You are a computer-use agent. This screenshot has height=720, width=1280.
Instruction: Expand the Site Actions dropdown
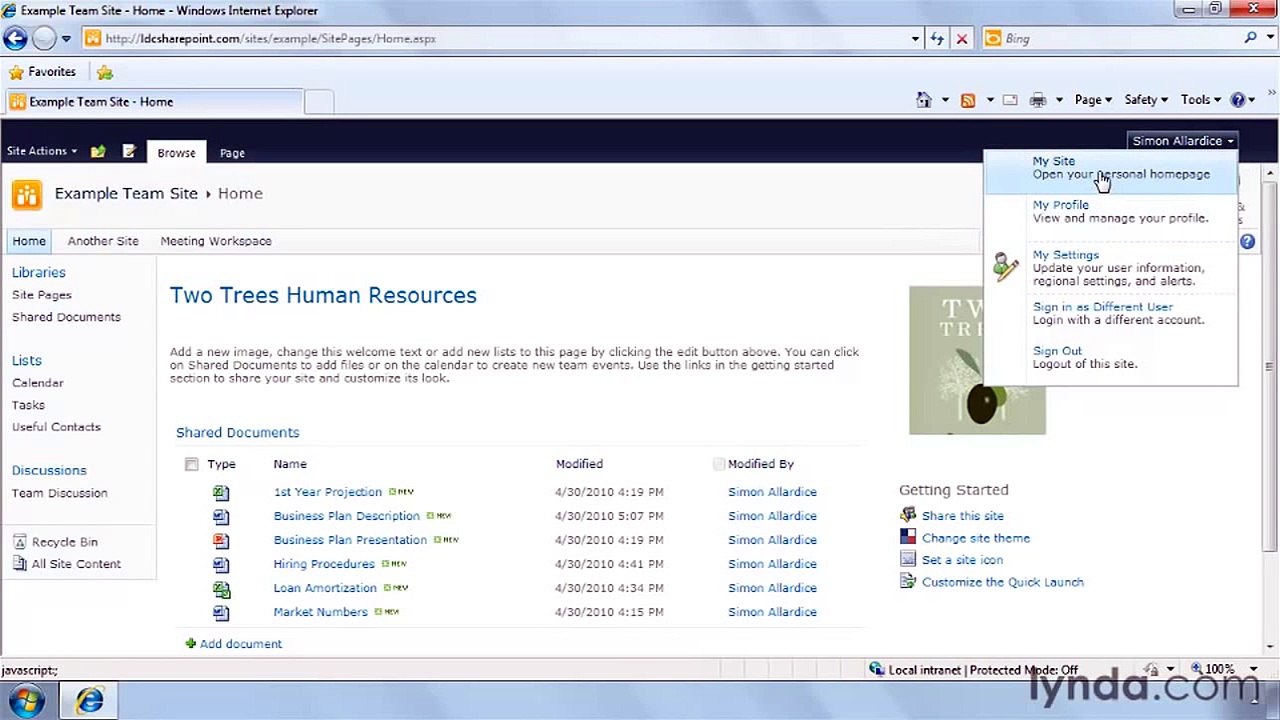[x=42, y=151]
